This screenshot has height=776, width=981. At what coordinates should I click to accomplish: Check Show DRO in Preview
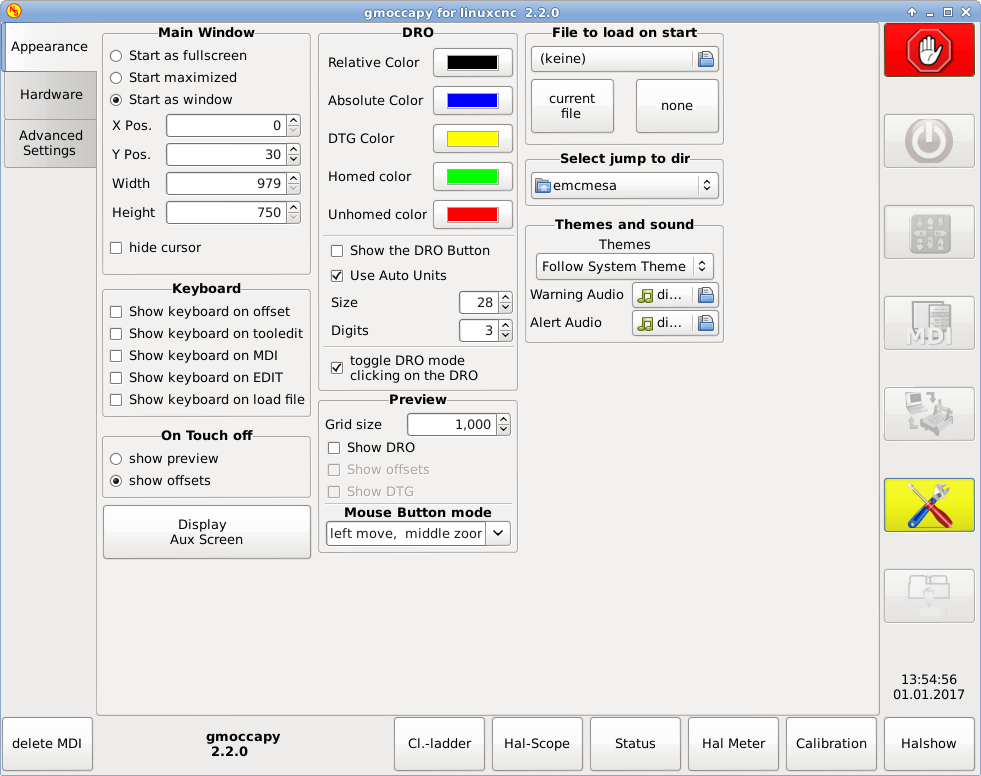tap(334, 448)
